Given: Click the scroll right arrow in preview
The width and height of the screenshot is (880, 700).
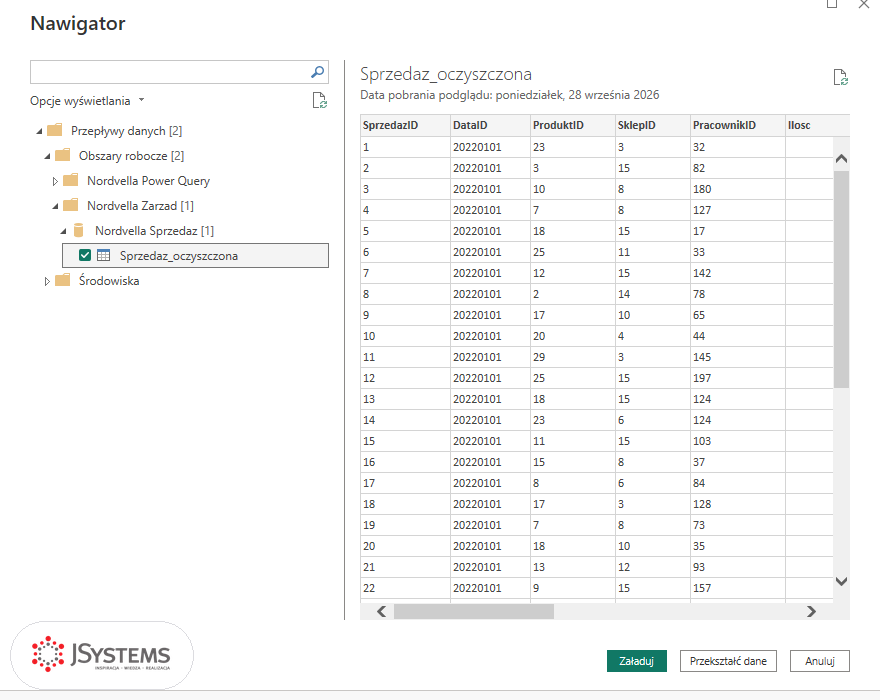Looking at the screenshot, I should [x=811, y=611].
